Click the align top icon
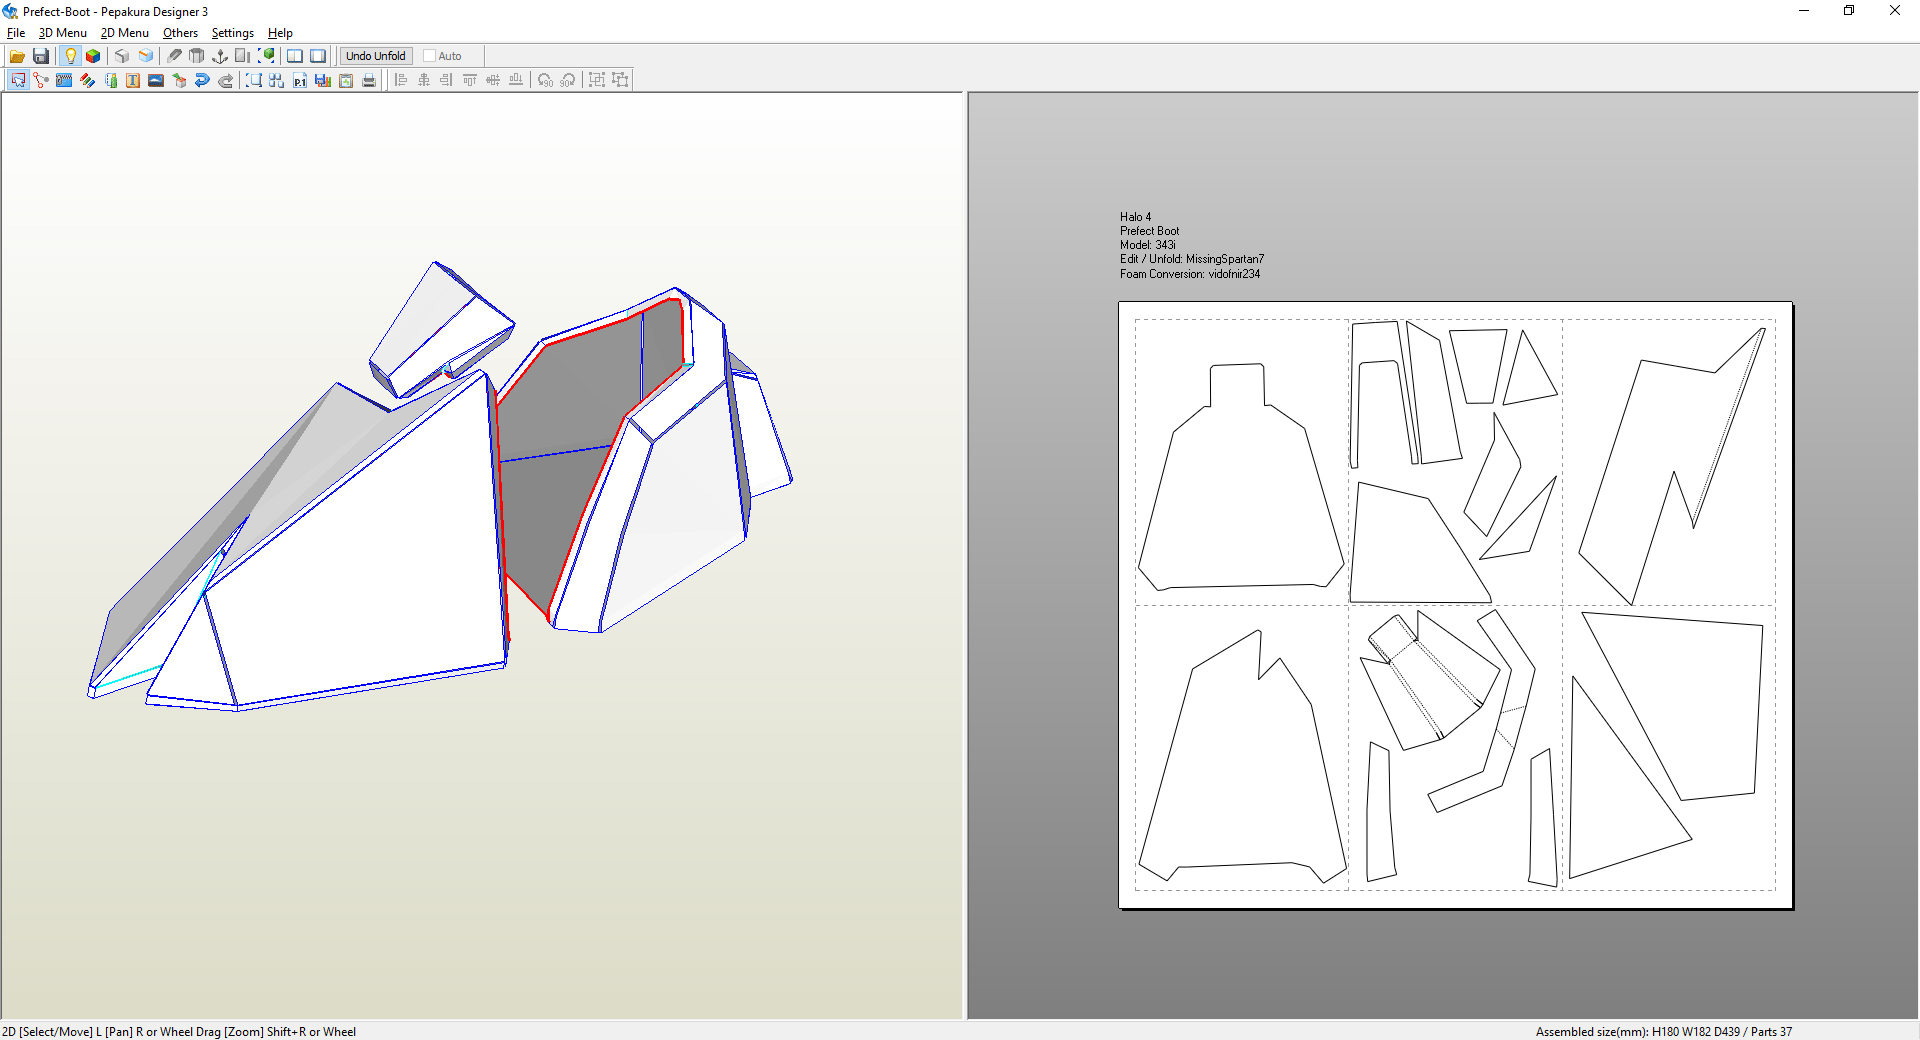This screenshot has width=1920, height=1040. pos(470,80)
